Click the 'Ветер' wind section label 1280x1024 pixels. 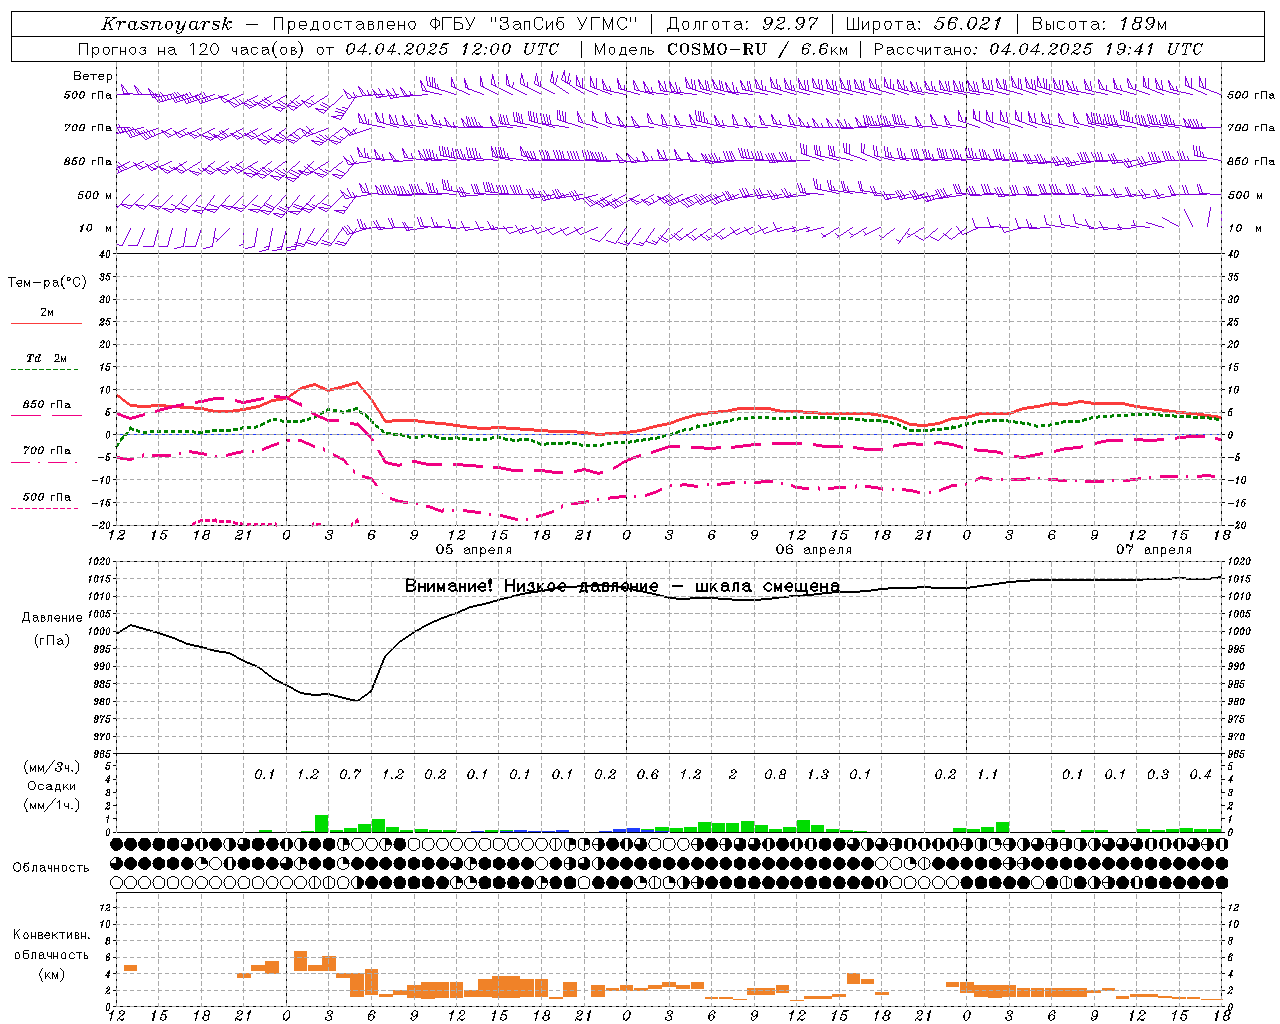tap(92, 76)
